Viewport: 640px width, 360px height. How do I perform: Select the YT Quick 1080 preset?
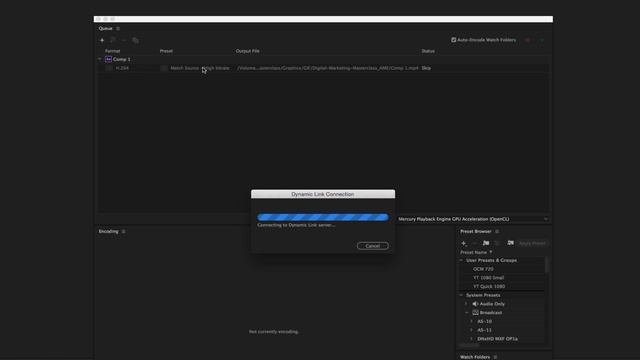click(x=489, y=287)
